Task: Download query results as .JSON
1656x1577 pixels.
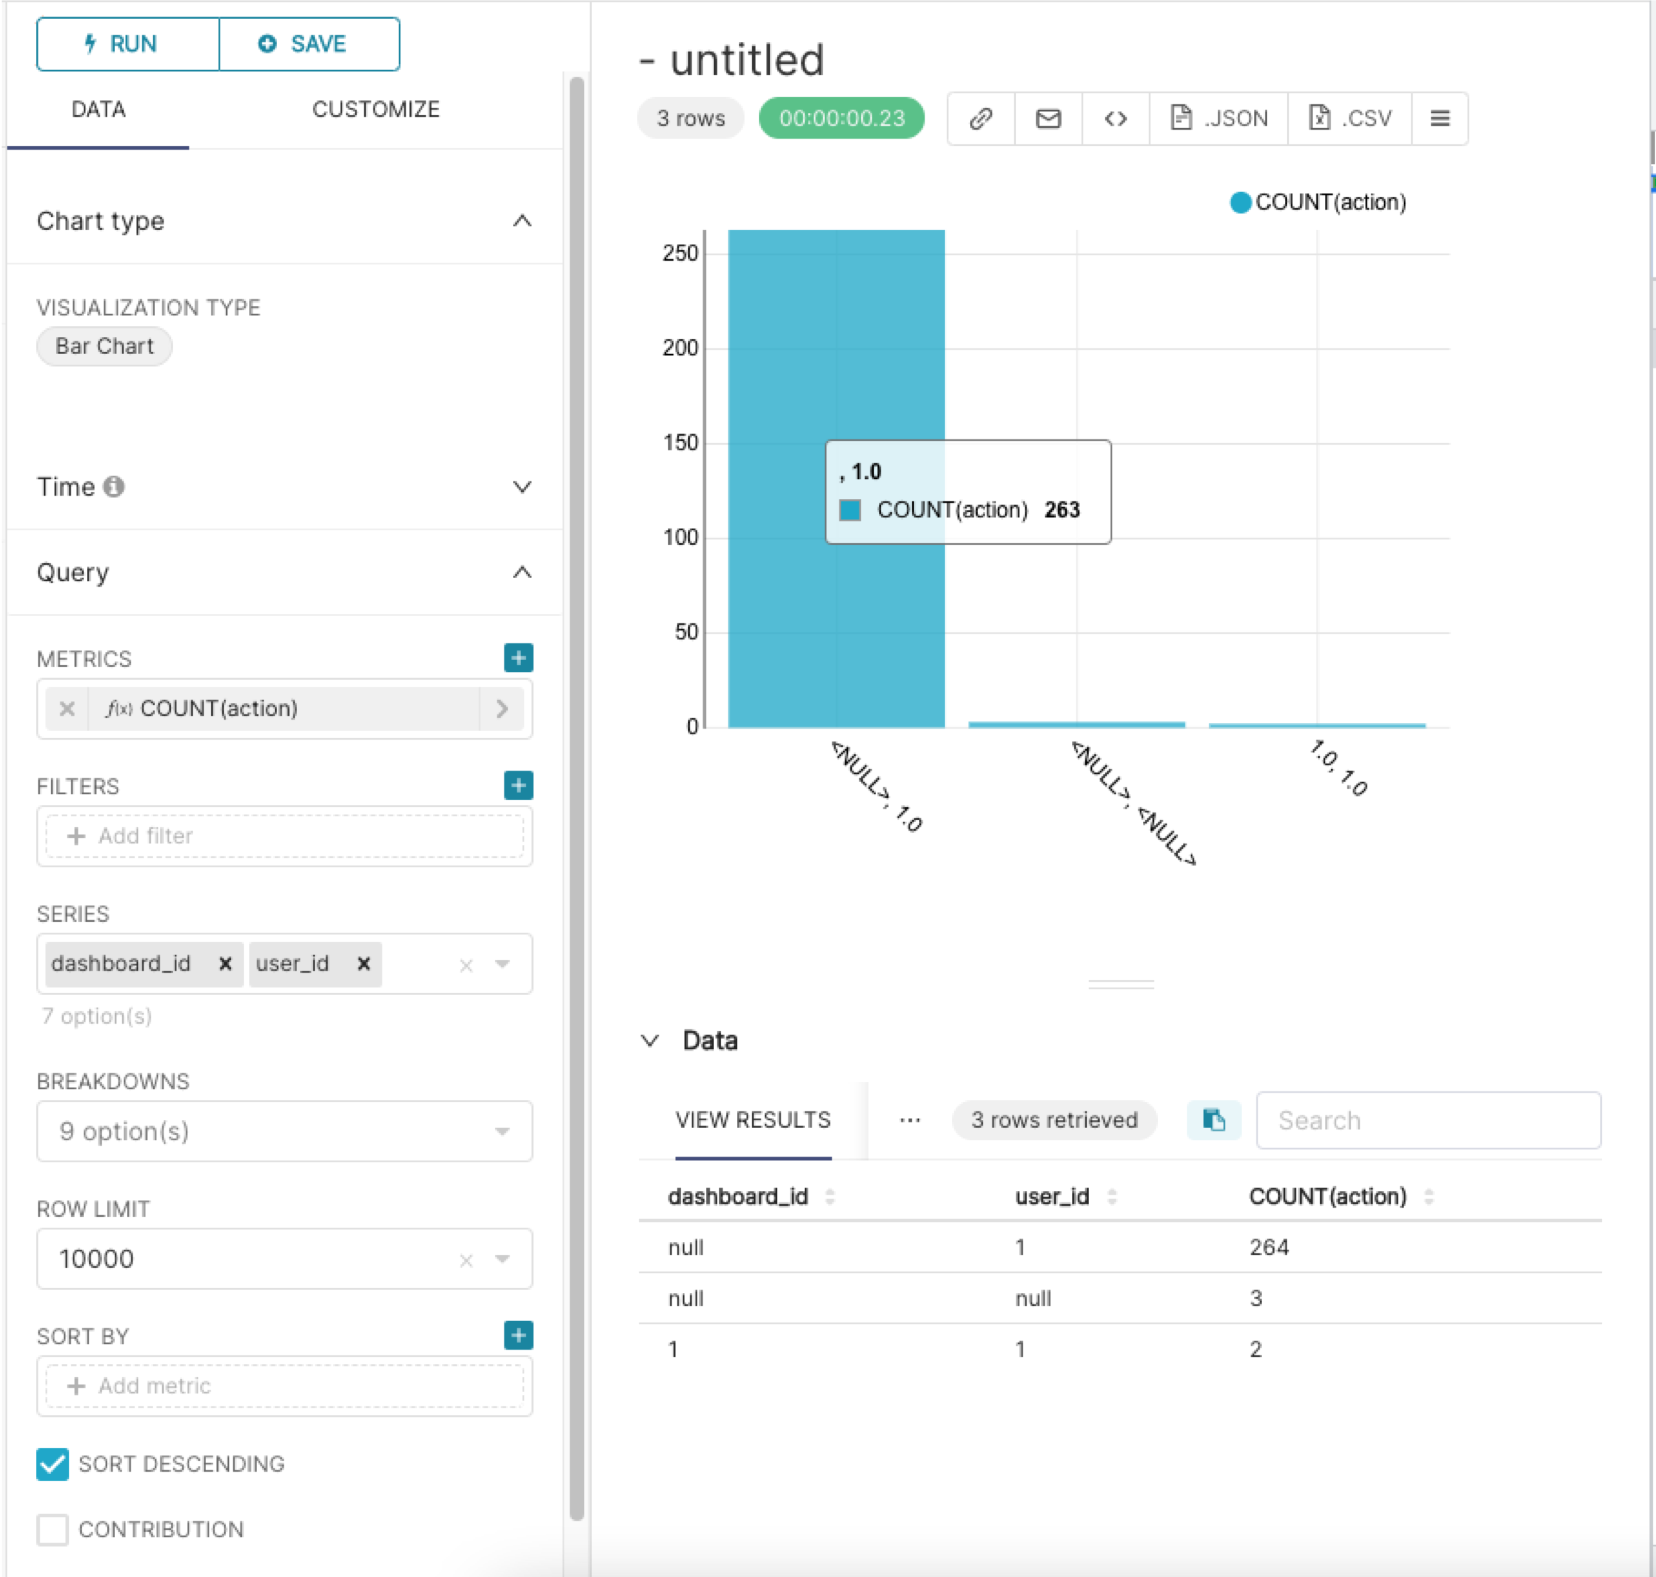Action: [1218, 118]
